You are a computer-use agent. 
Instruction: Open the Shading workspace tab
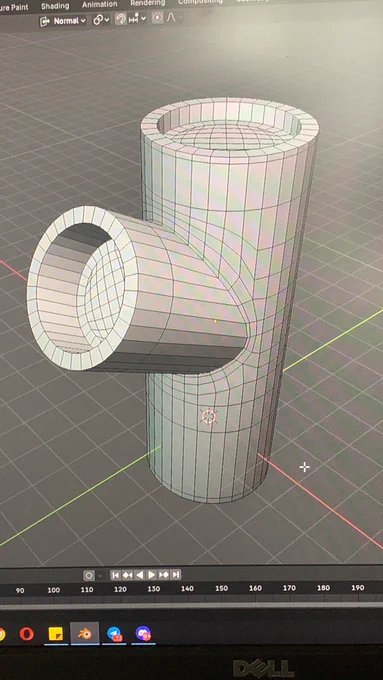[55, 6]
